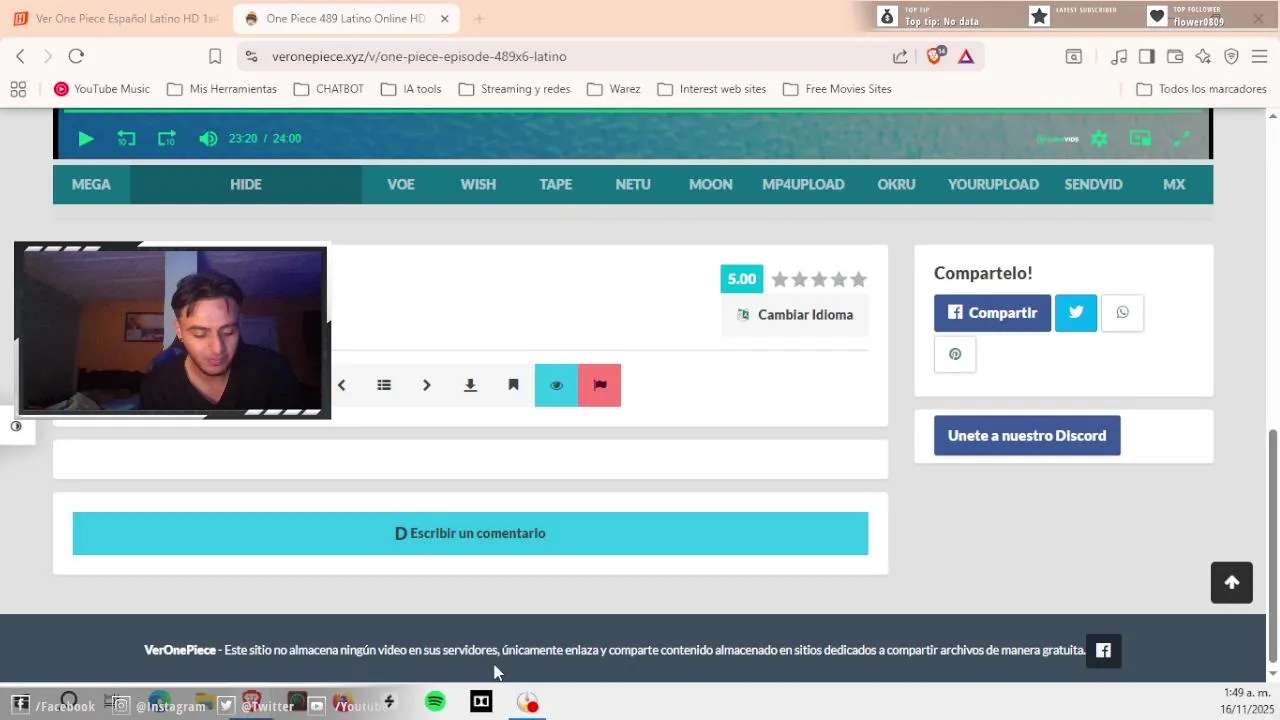Click the back-to-top arrow button

click(1232, 582)
